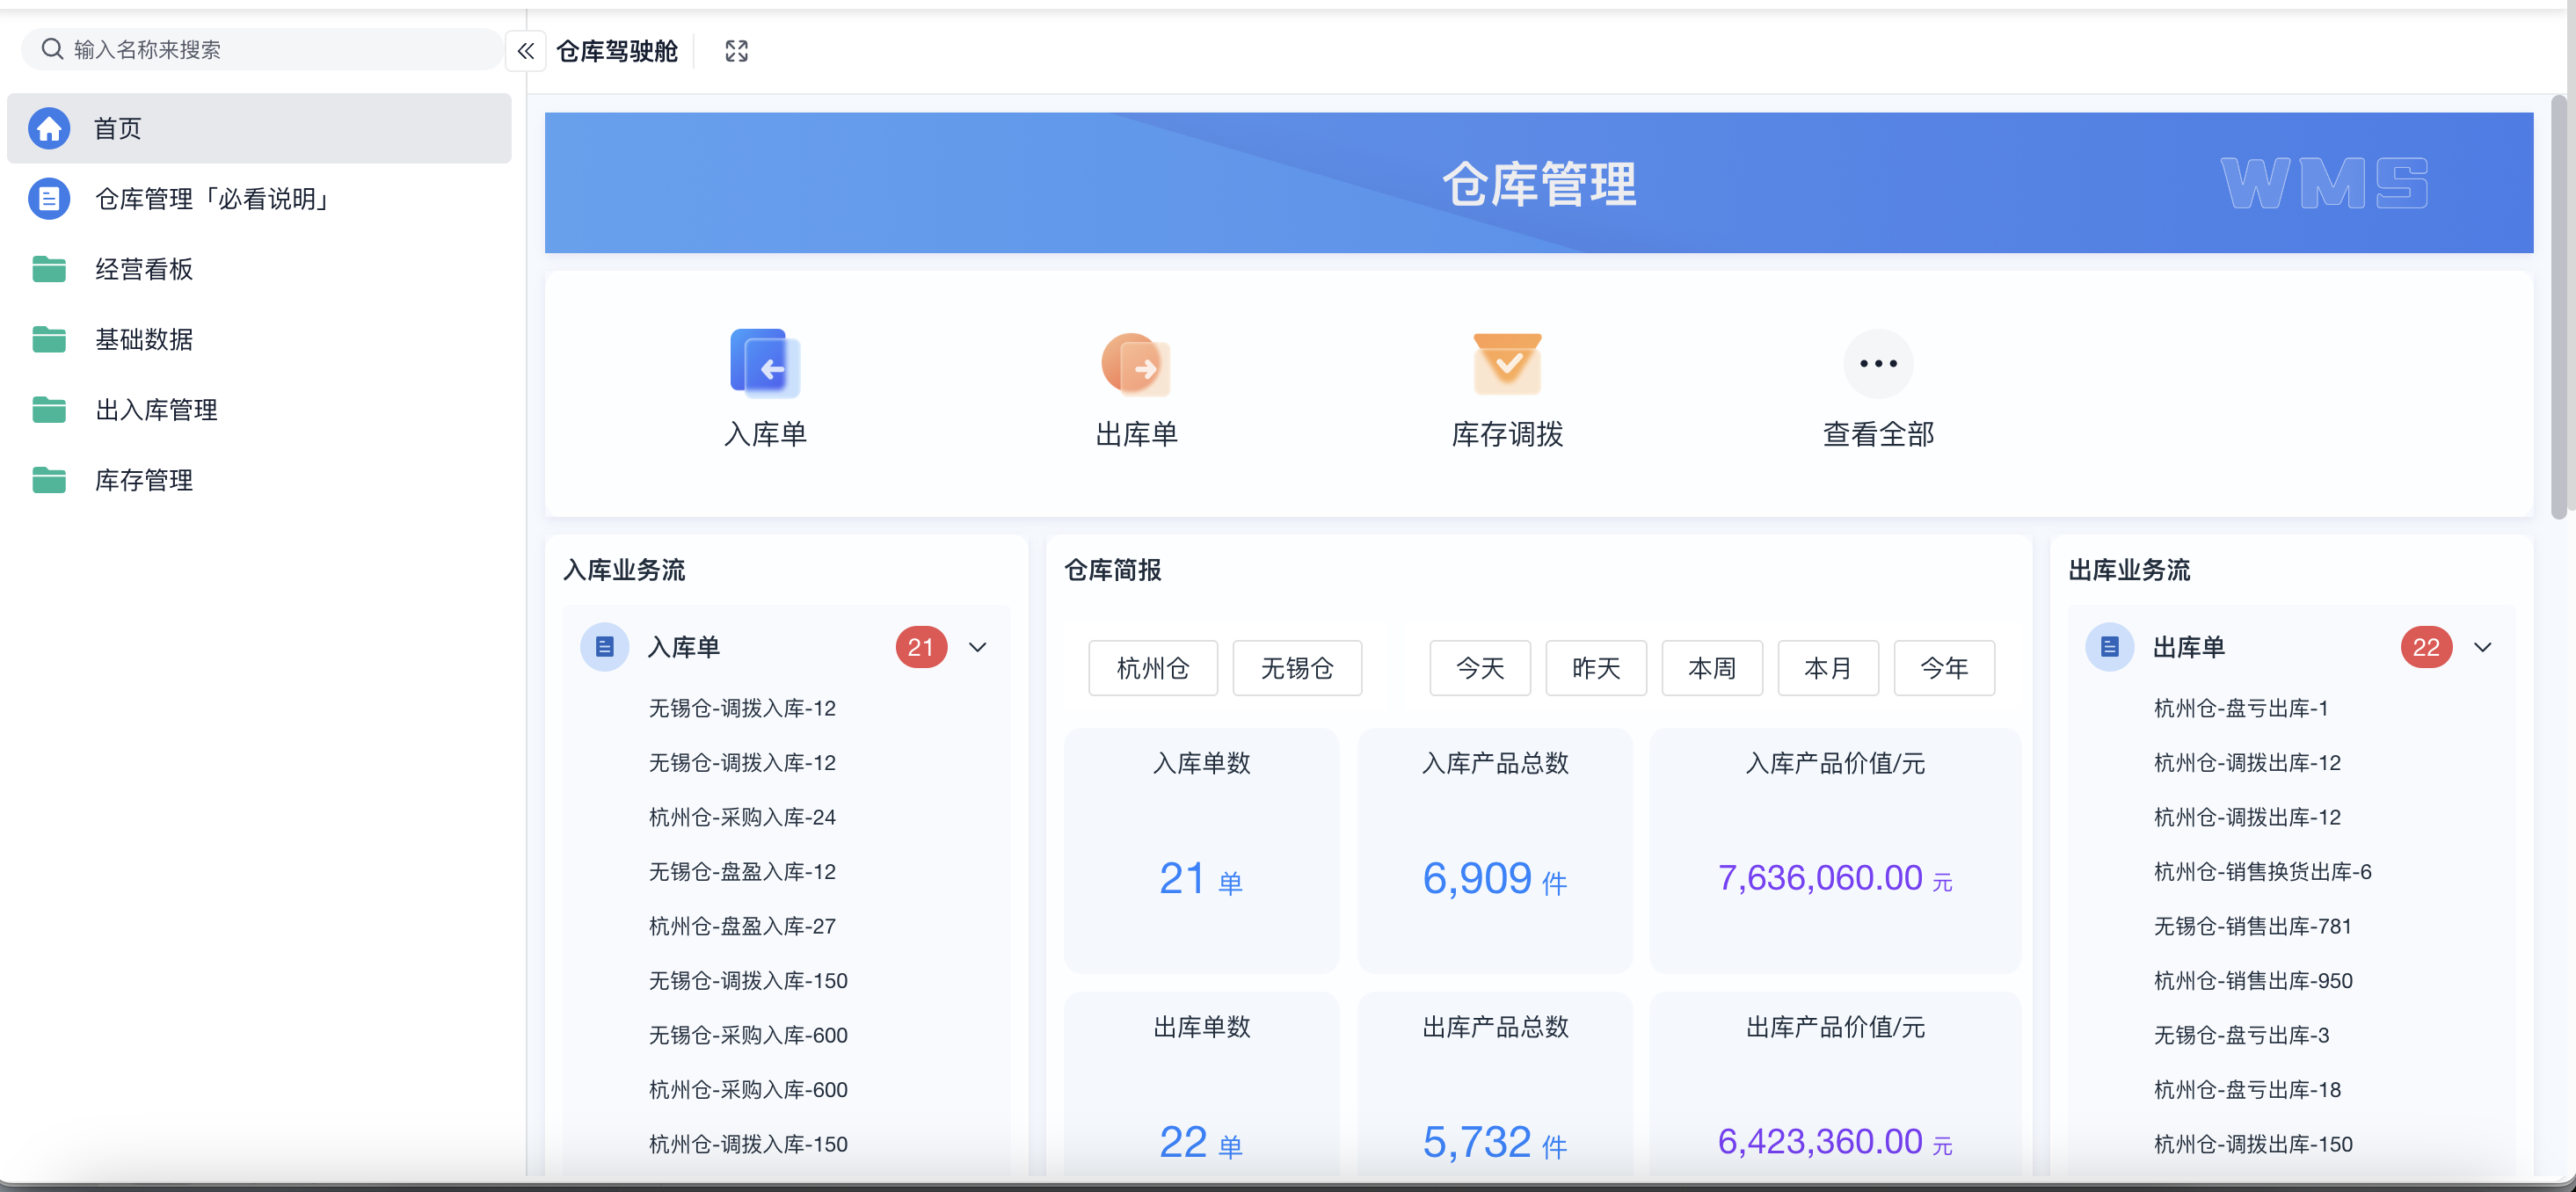Collapse the 出库单 list chevron
The image size is (2576, 1192).
pyautogui.click(x=2482, y=647)
